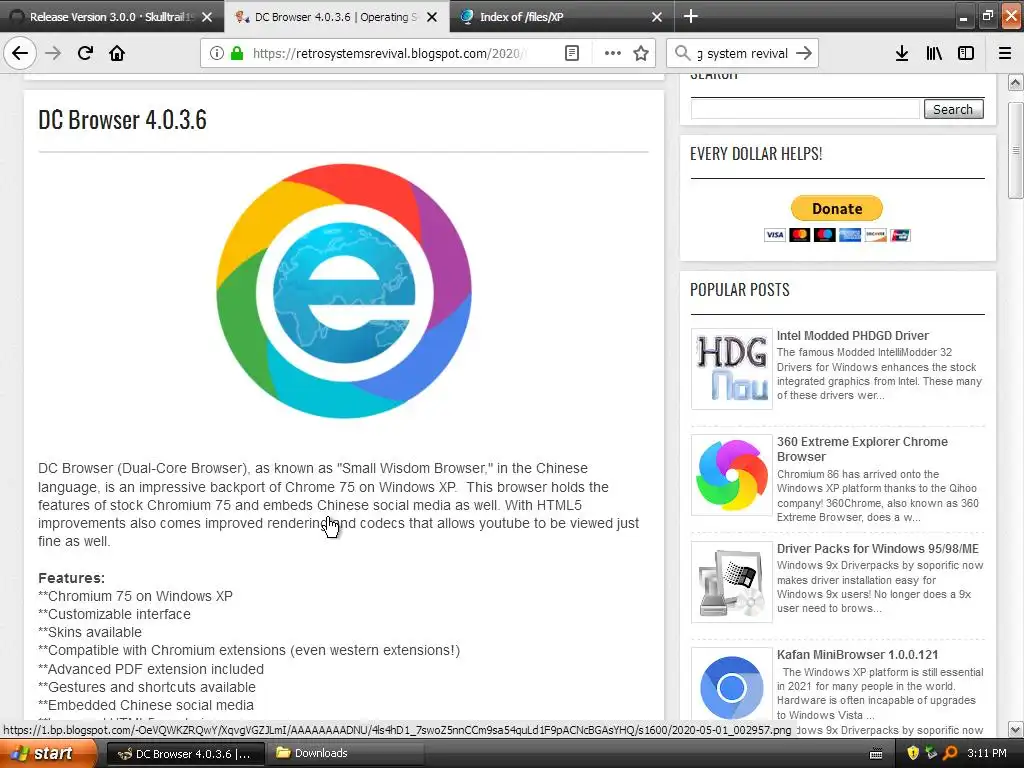Click the EVERY DOLLAR HELPS! heading
Image resolution: width=1024 pixels, height=768 pixels.
pos(756,154)
